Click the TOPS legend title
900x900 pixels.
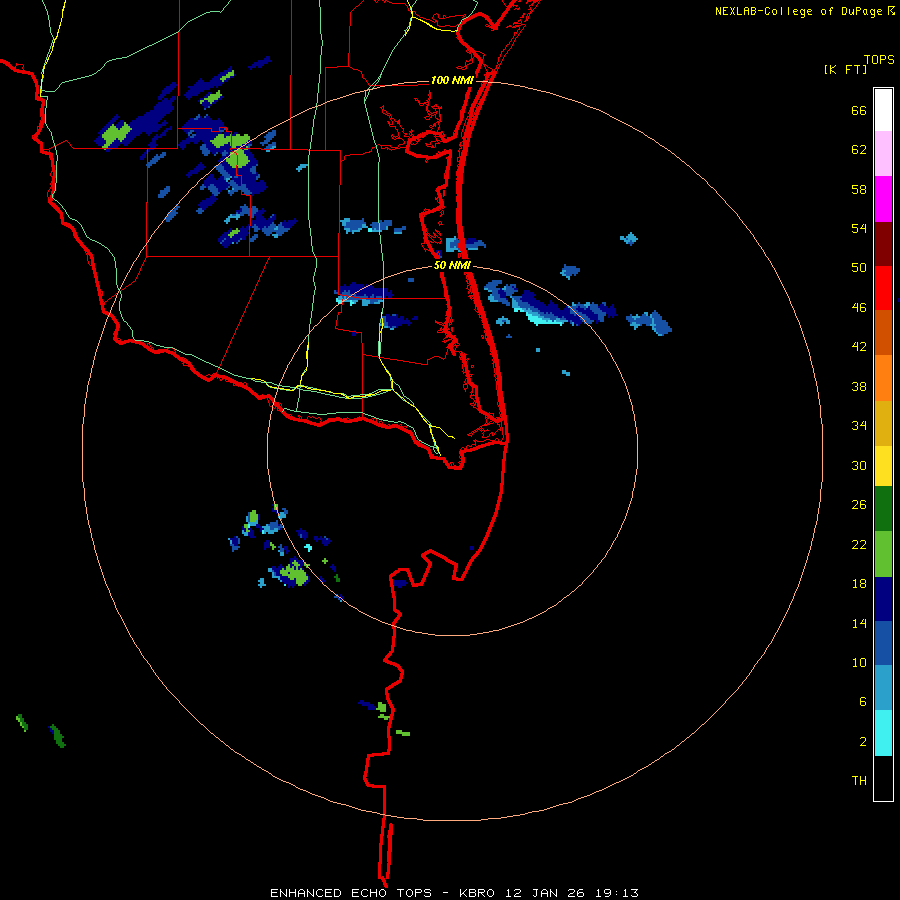(x=879, y=60)
